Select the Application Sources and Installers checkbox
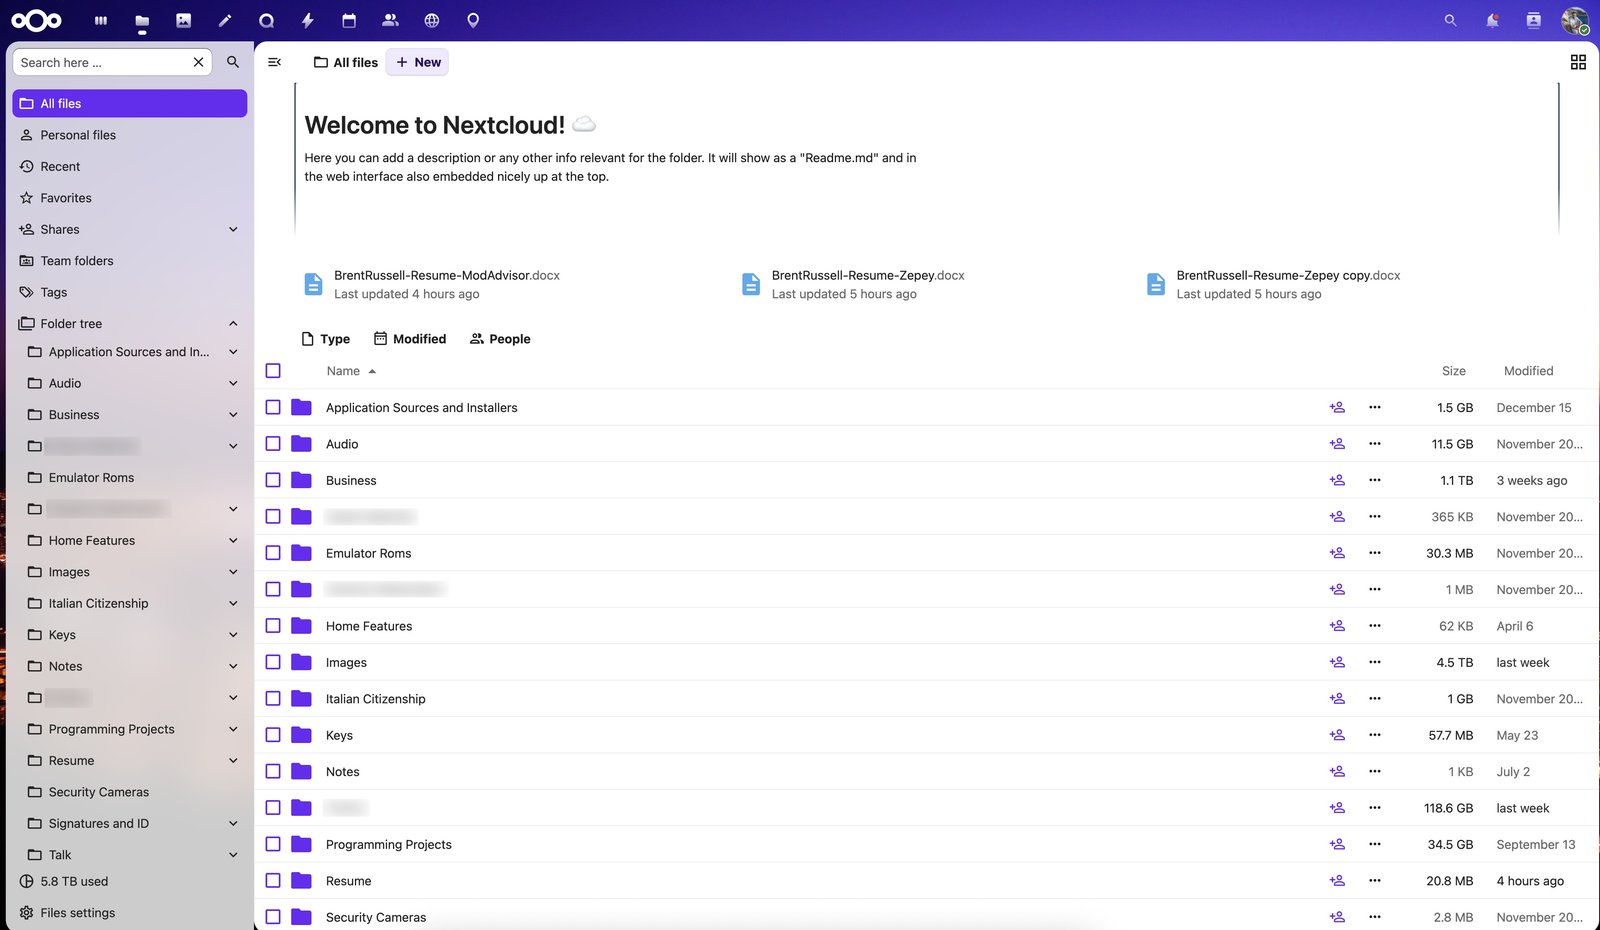The height and width of the screenshot is (930, 1600). (273, 407)
